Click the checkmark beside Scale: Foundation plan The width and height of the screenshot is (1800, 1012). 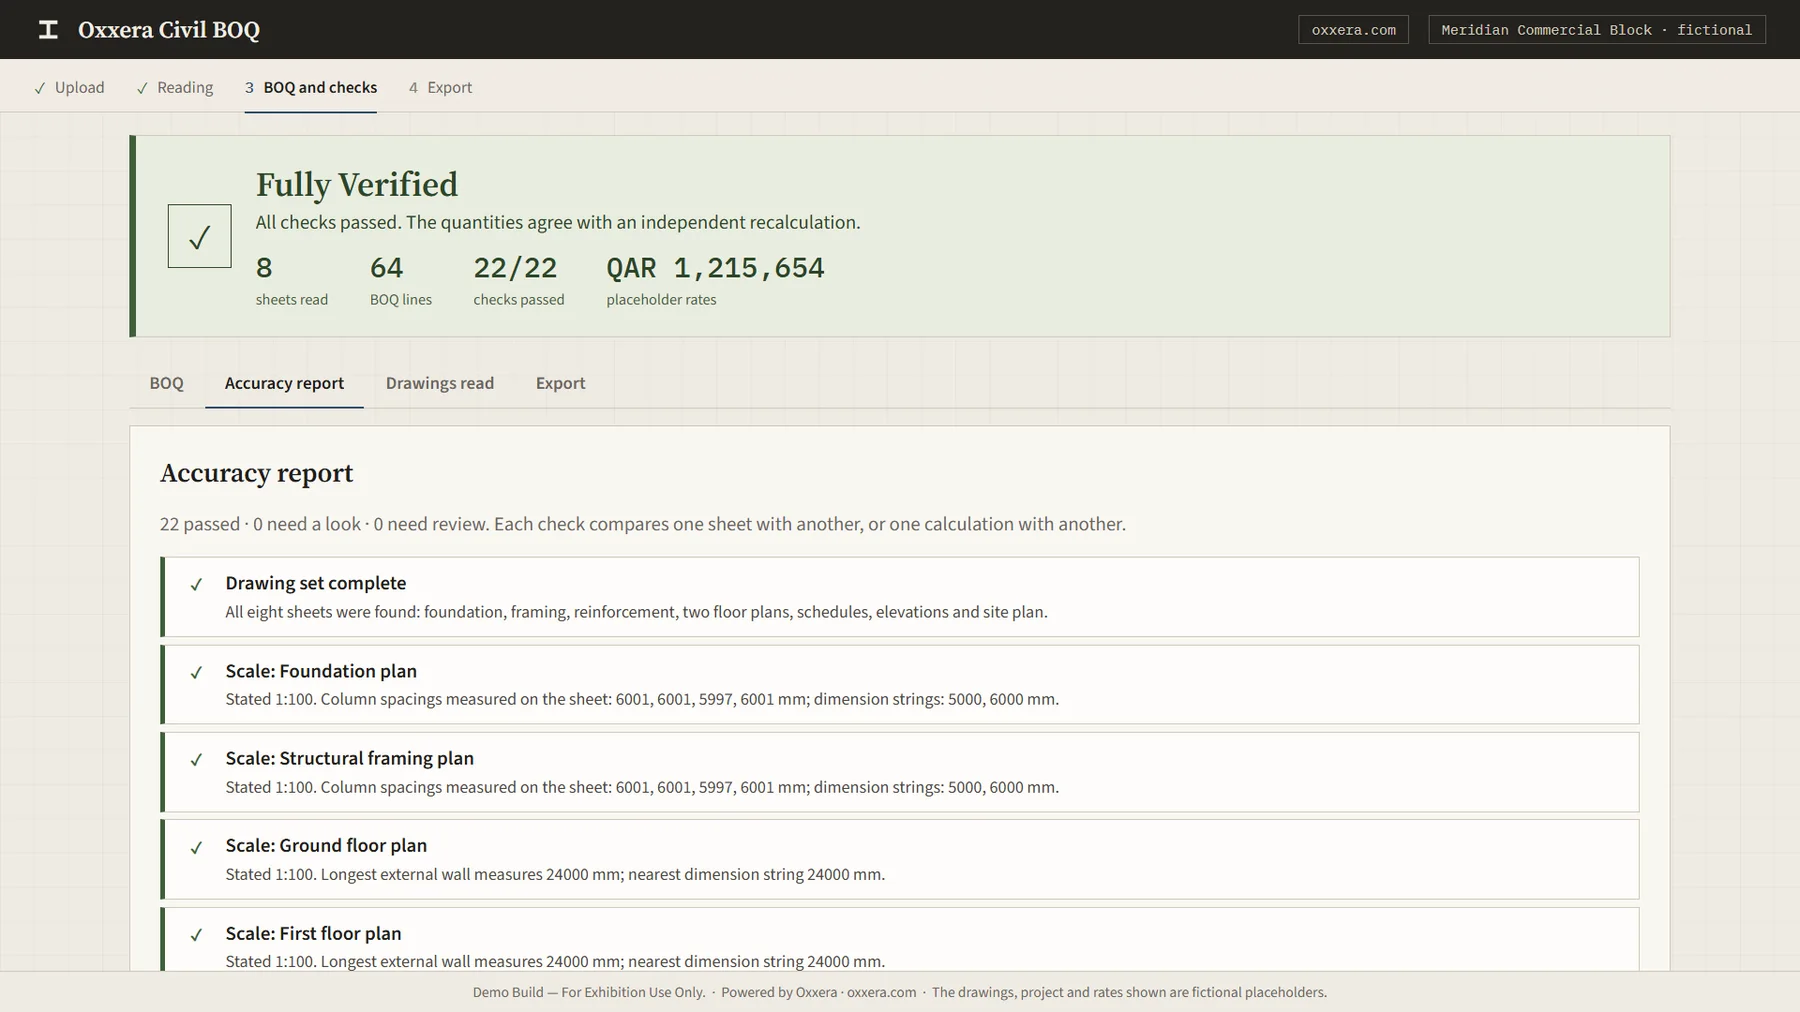point(196,673)
